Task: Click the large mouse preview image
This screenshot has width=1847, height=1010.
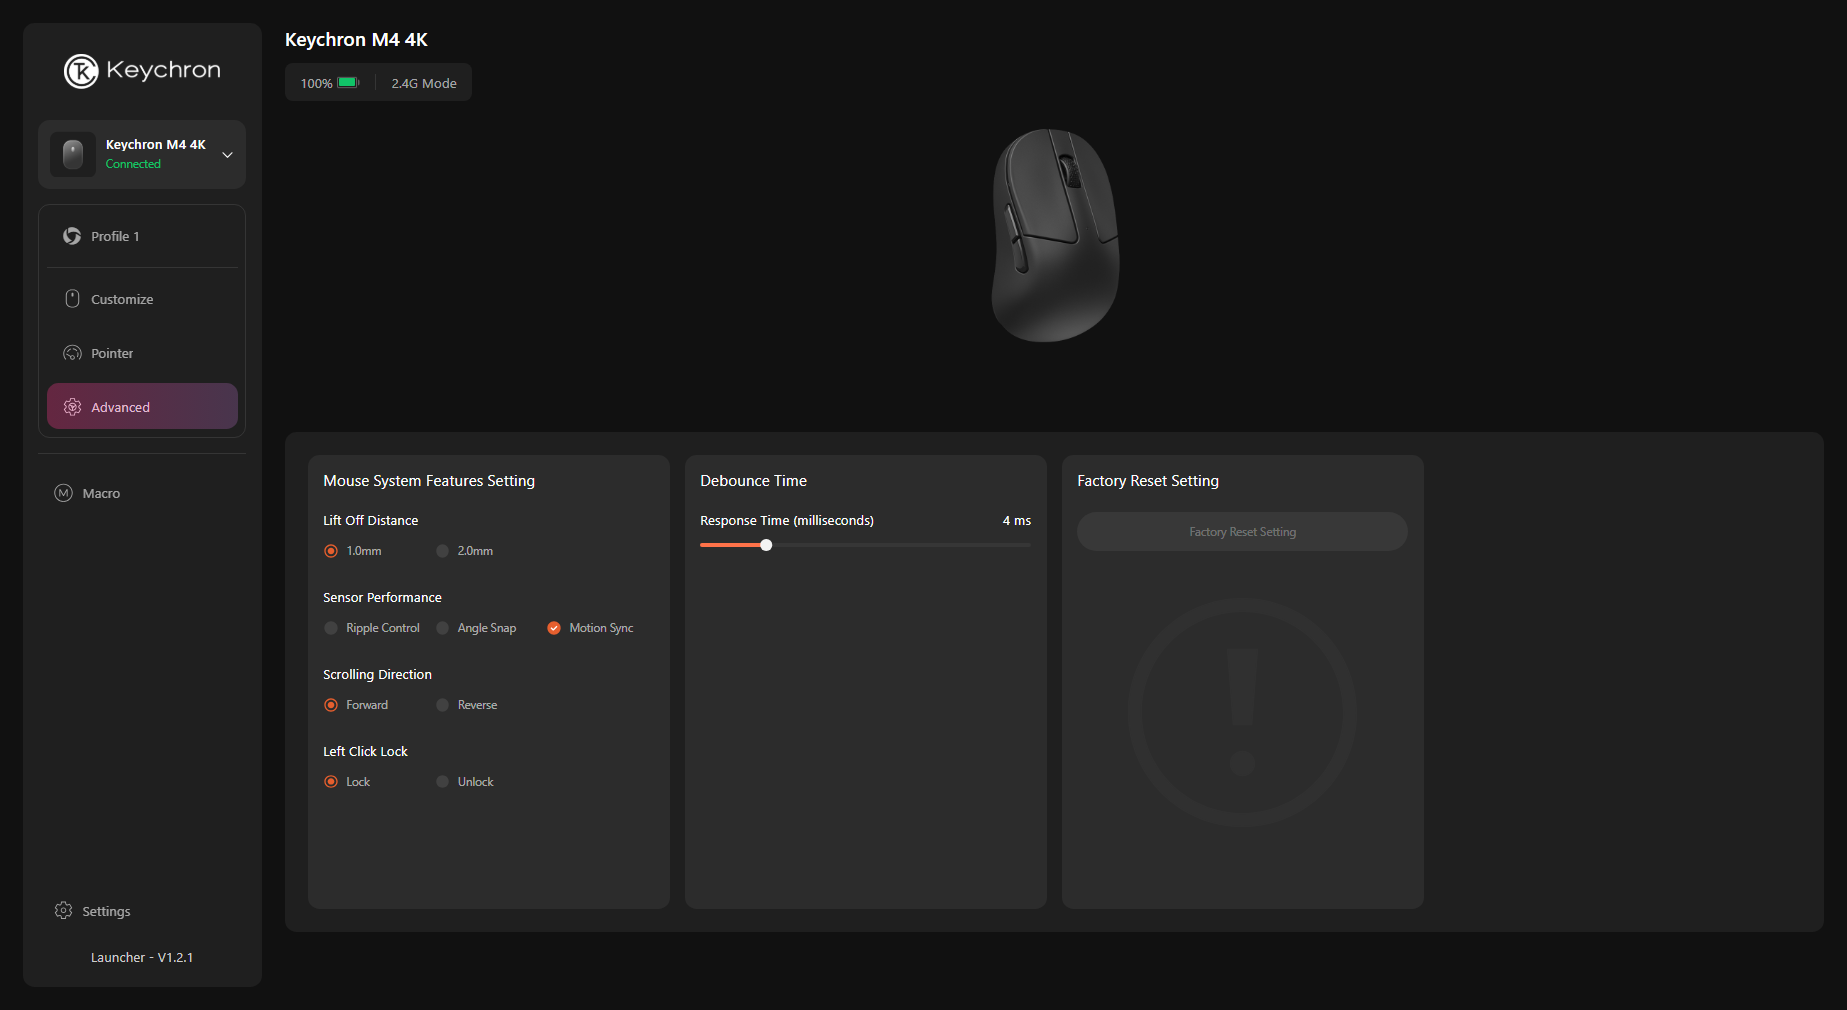Action: coord(1055,235)
